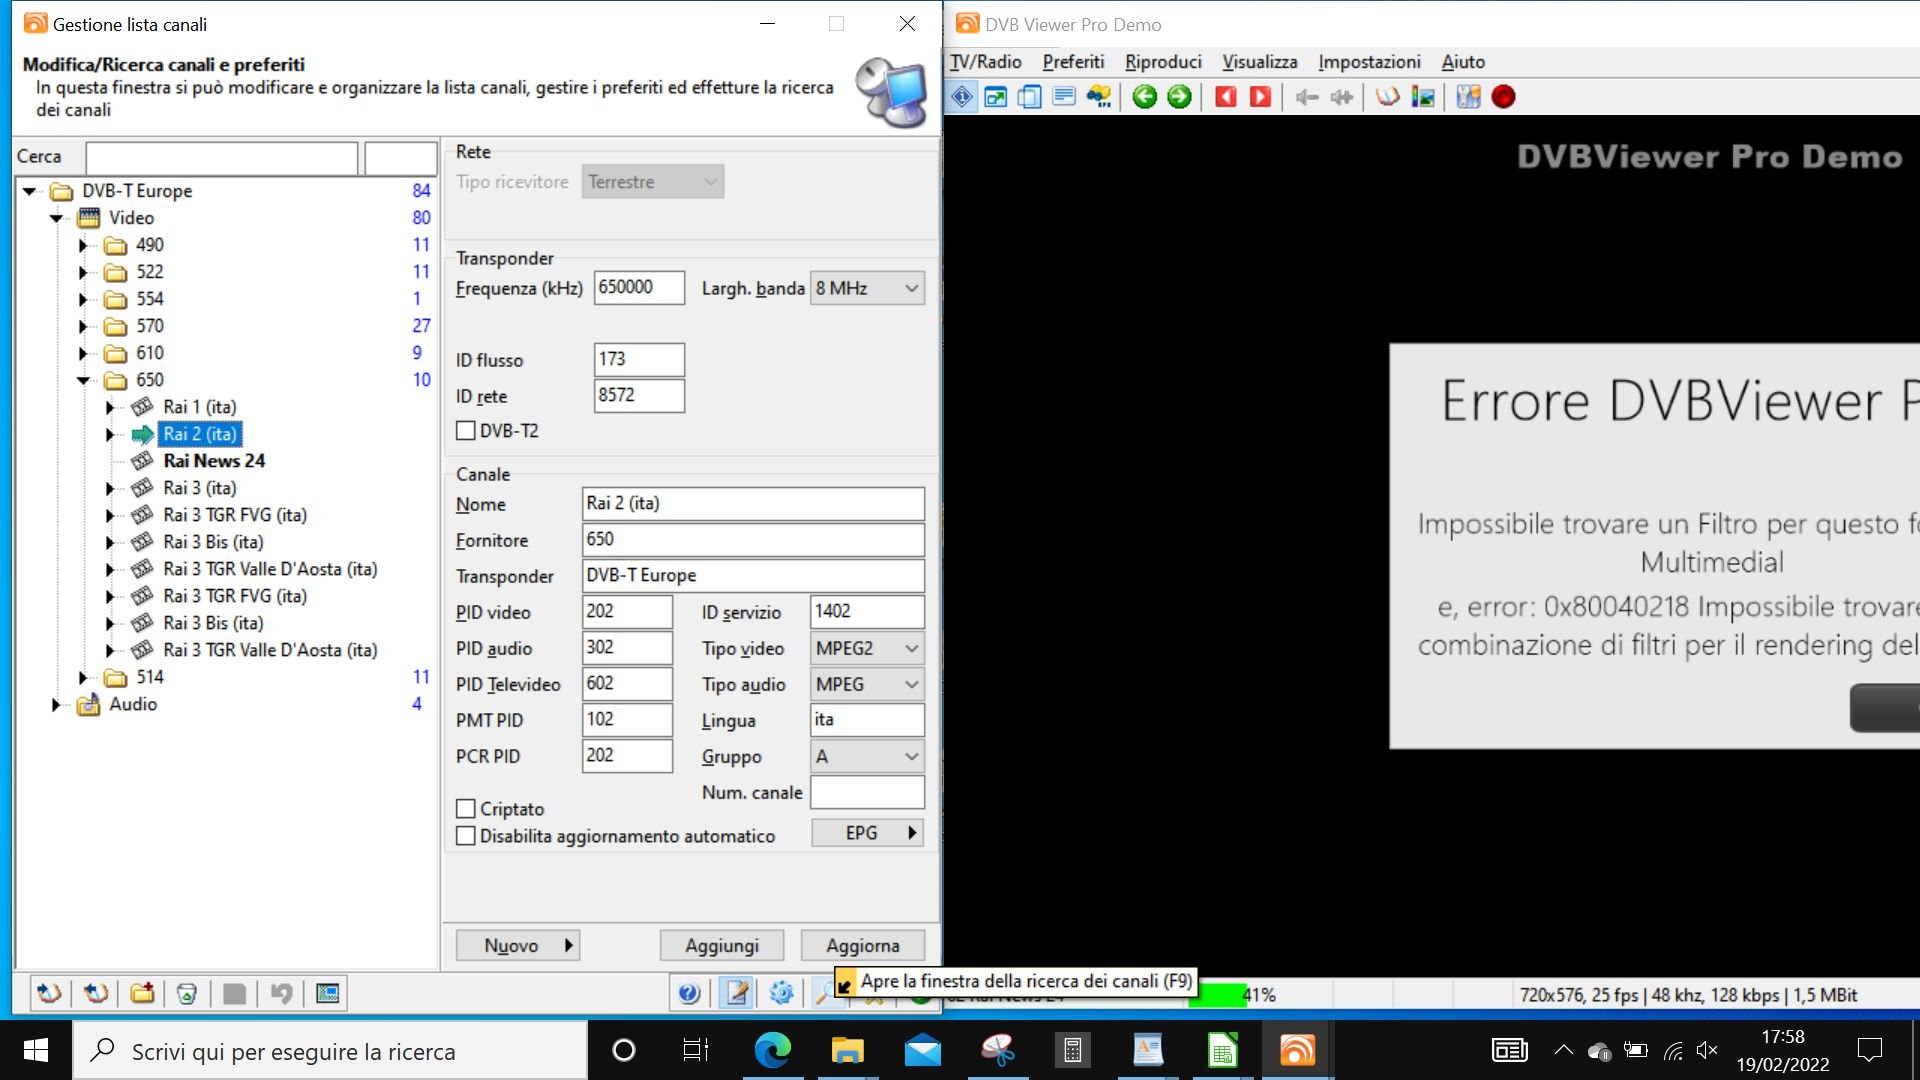Viewport: 1920px width, 1080px height.
Task: Open the Visualizza menu
Action: click(x=1260, y=62)
